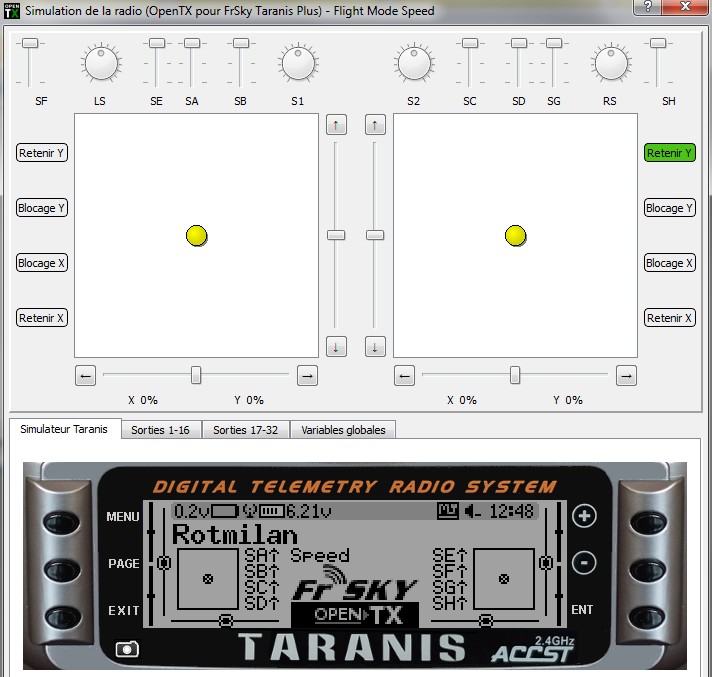Click the camera screenshot icon on Taranis
Image resolution: width=712 pixels, height=677 pixels.
point(127,649)
